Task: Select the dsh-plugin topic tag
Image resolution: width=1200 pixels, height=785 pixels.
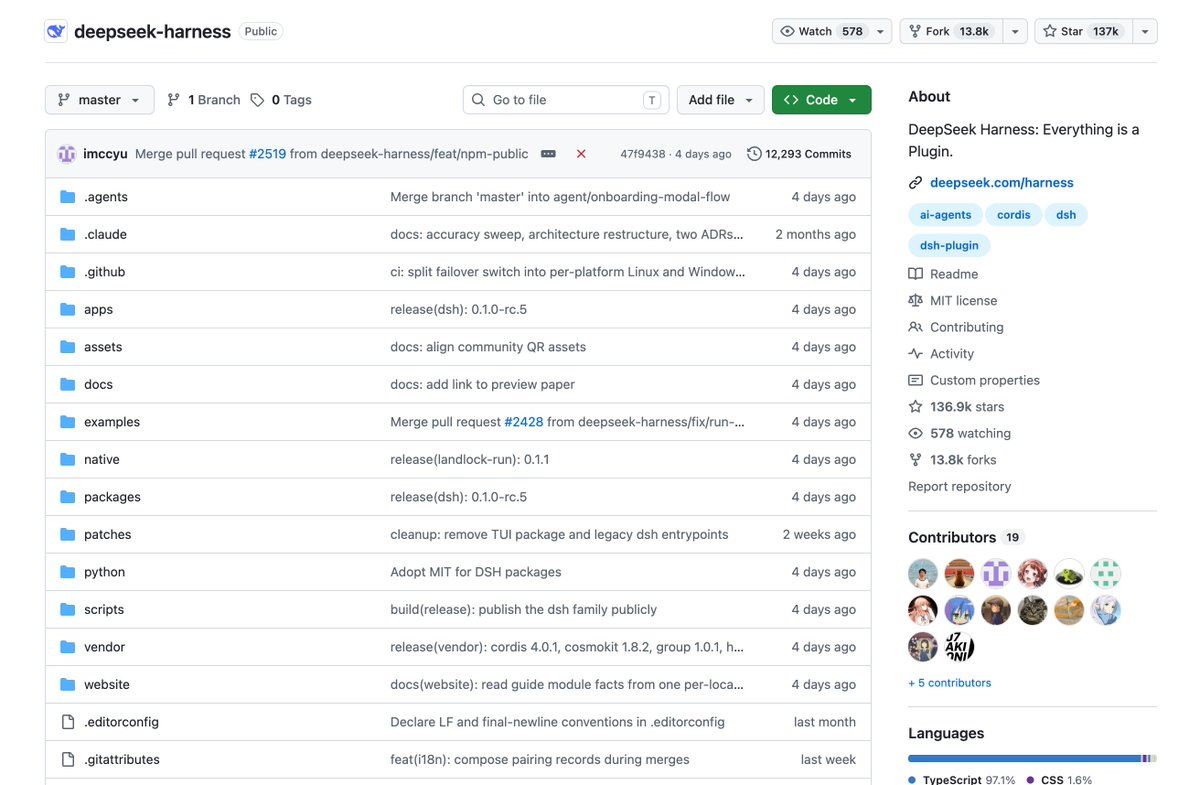Action: click(949, 245)
